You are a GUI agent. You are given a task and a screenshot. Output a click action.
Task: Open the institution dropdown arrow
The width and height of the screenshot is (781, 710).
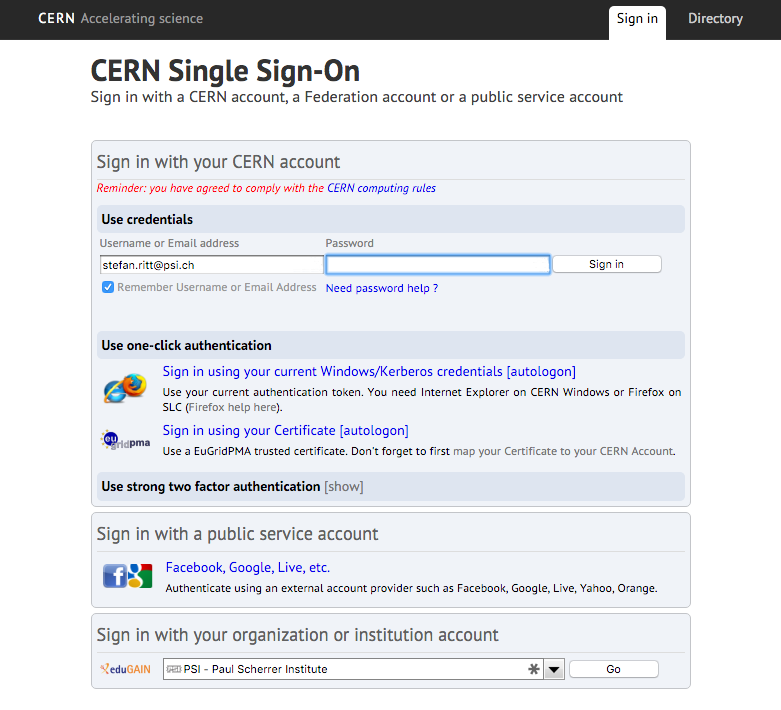click(x=554, y=669)
